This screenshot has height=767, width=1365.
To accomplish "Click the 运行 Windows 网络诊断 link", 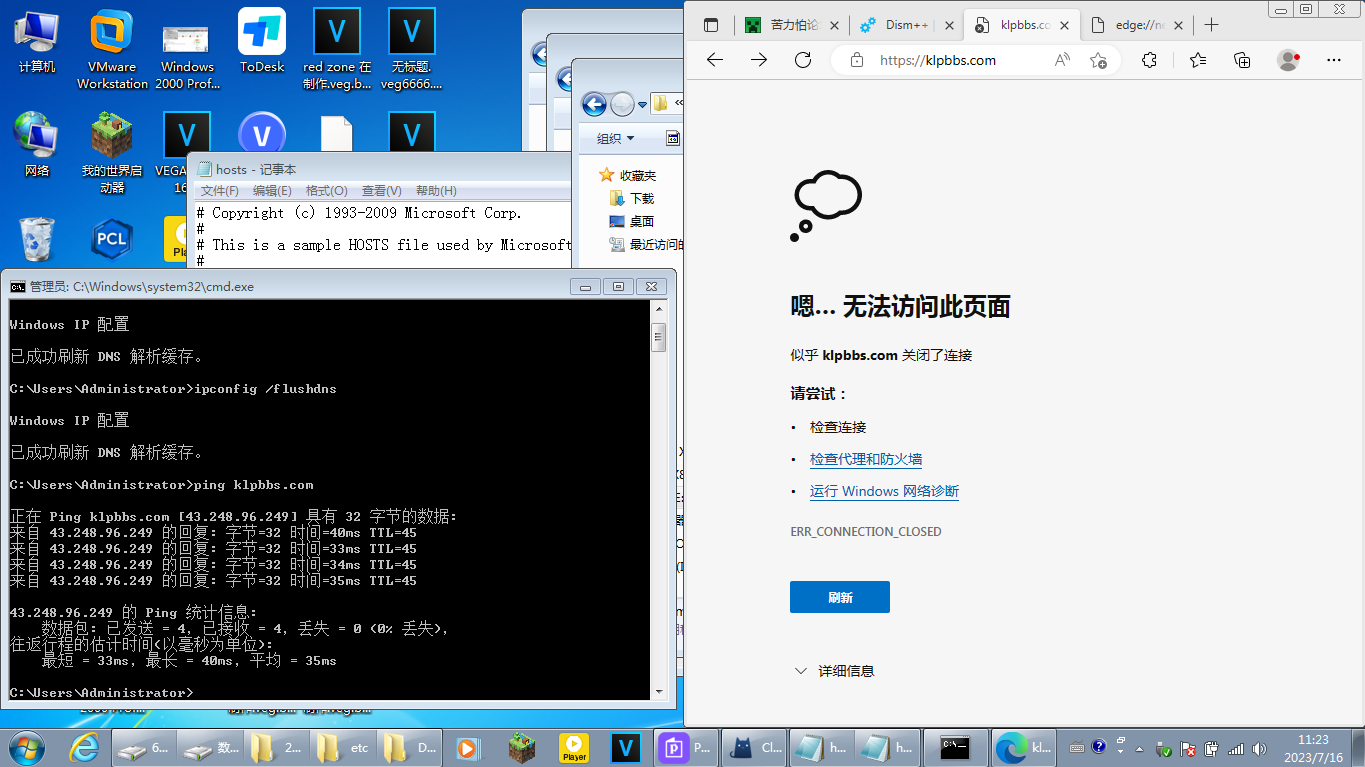I will pos(884,491).
